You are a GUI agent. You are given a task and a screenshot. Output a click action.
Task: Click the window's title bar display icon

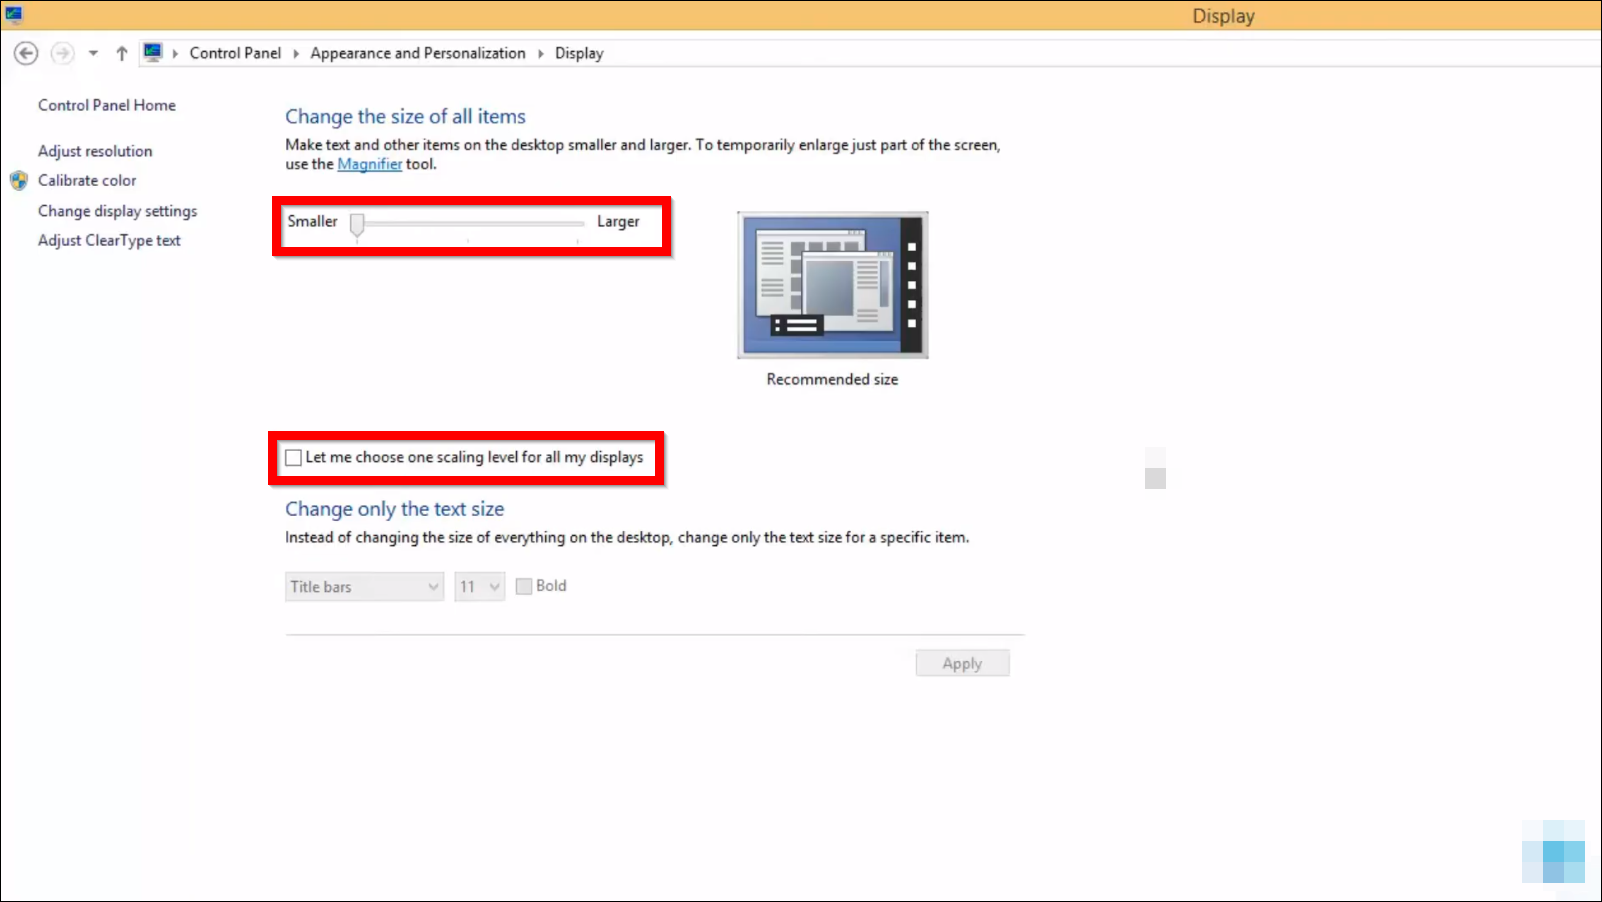(x=14, y=15)
